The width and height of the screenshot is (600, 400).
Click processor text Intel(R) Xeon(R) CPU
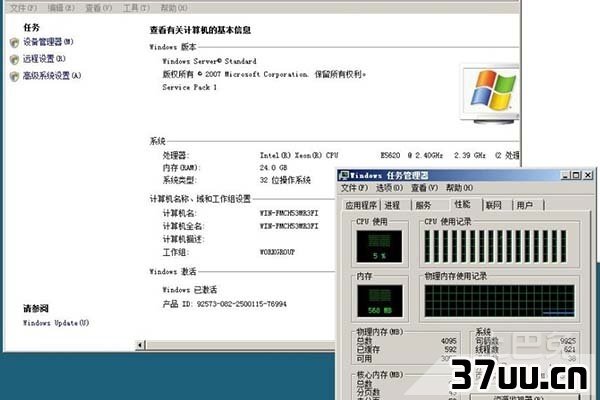(299, 155)
